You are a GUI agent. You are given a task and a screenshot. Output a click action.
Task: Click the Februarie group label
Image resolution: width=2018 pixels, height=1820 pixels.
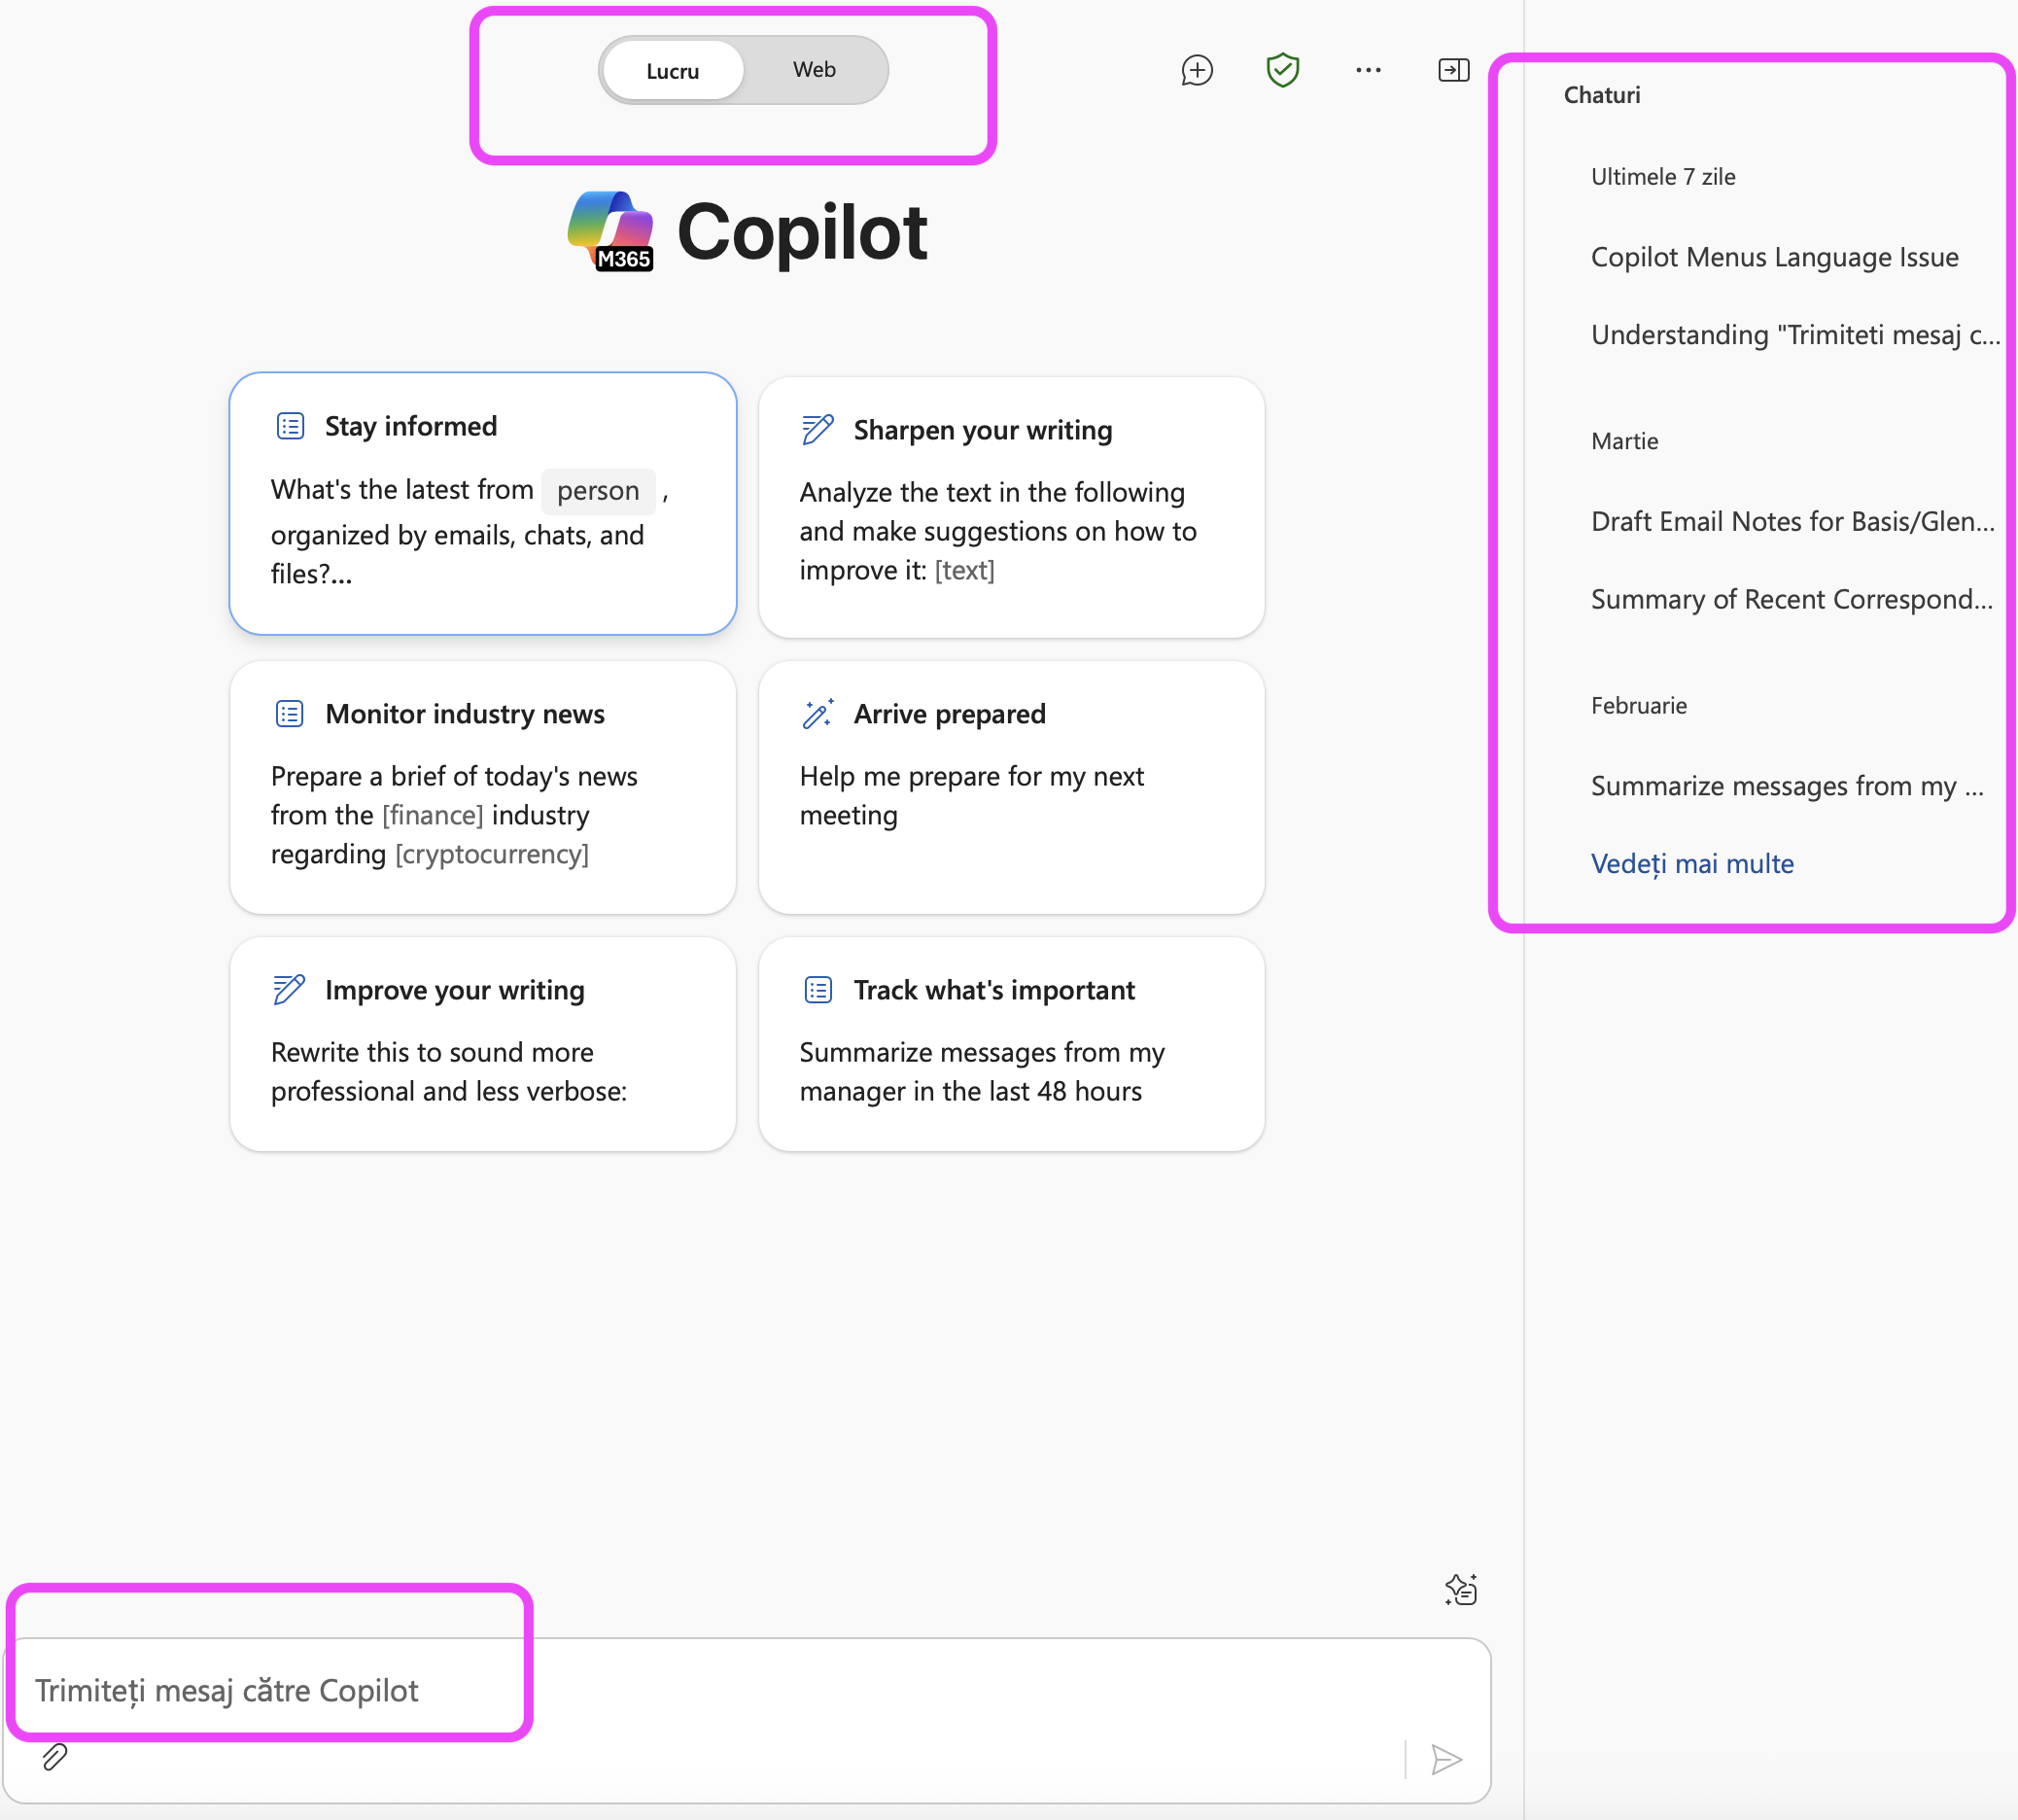1638,706
